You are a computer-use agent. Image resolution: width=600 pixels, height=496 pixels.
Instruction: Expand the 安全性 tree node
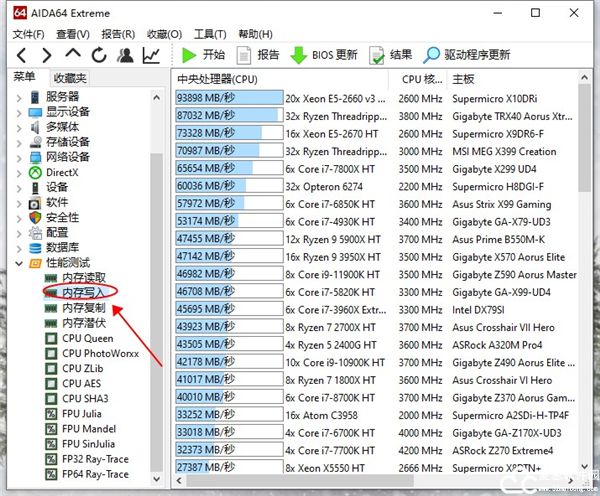(x=19, y=219)
